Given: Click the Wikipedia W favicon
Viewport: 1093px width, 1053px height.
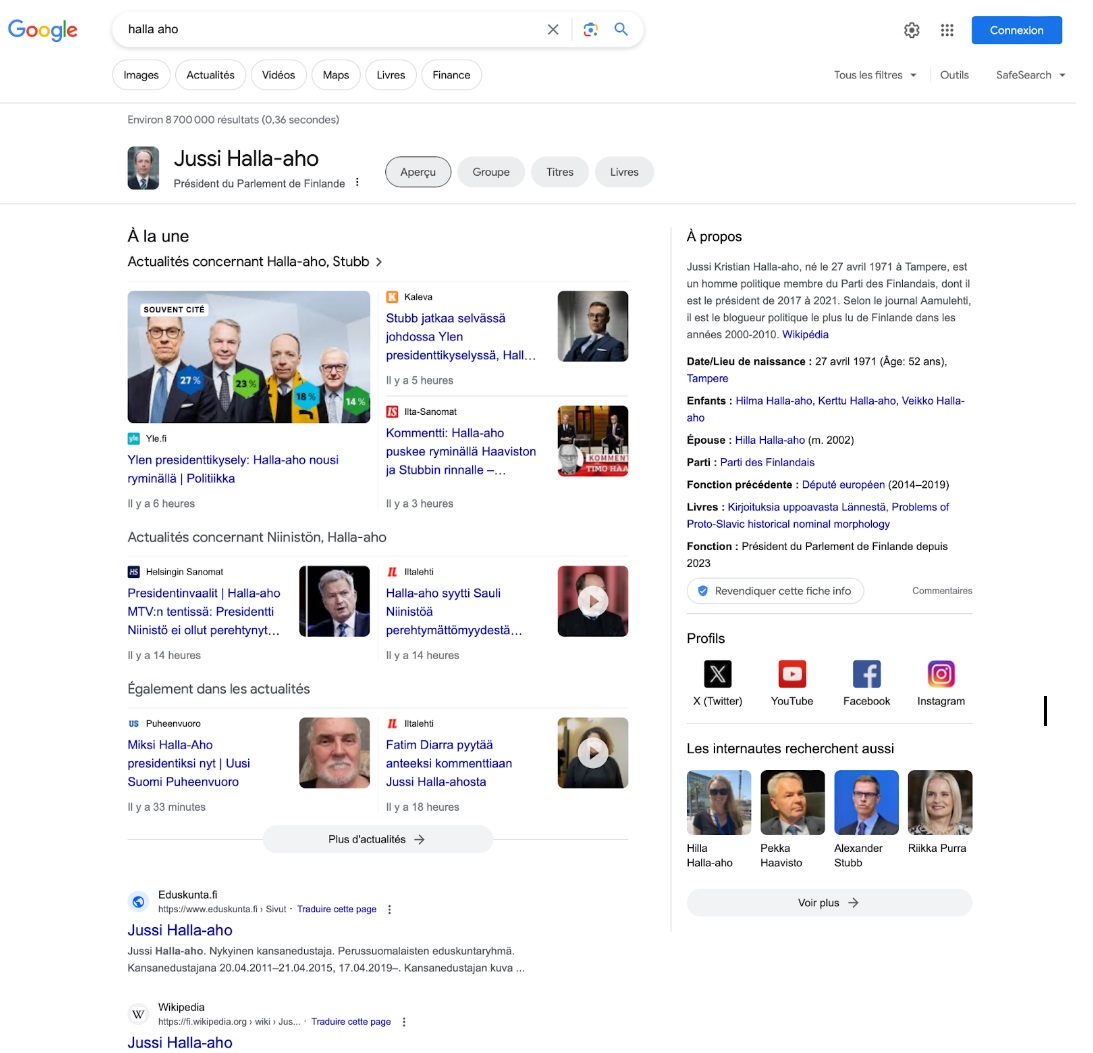Looking at the screenshot, I should click(x=139, y=1015).
